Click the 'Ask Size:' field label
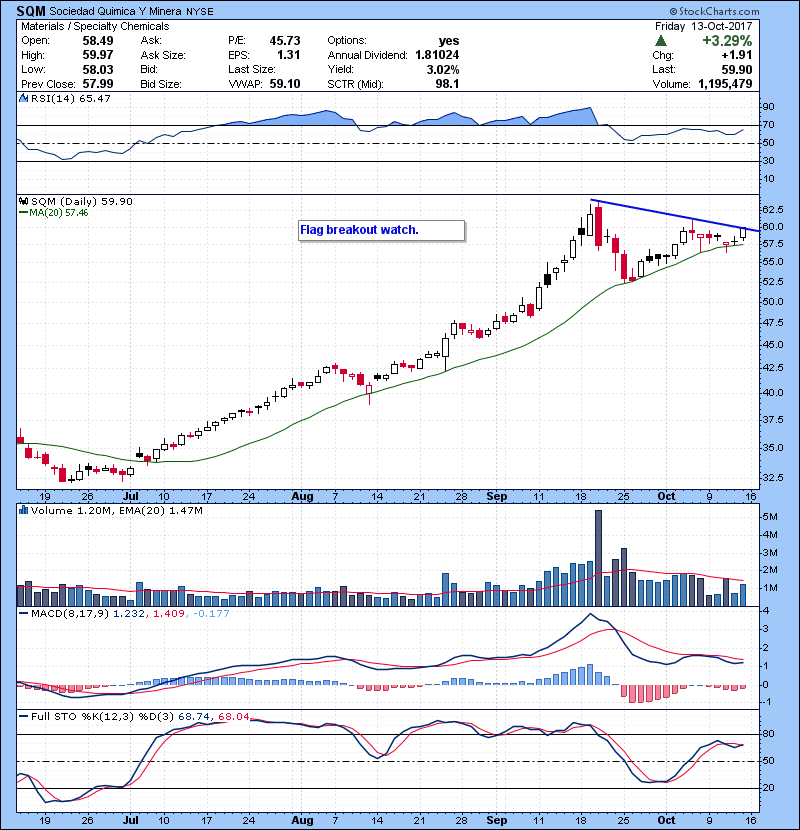The height and width of the screenshot is (830, 800). [163, 55]
